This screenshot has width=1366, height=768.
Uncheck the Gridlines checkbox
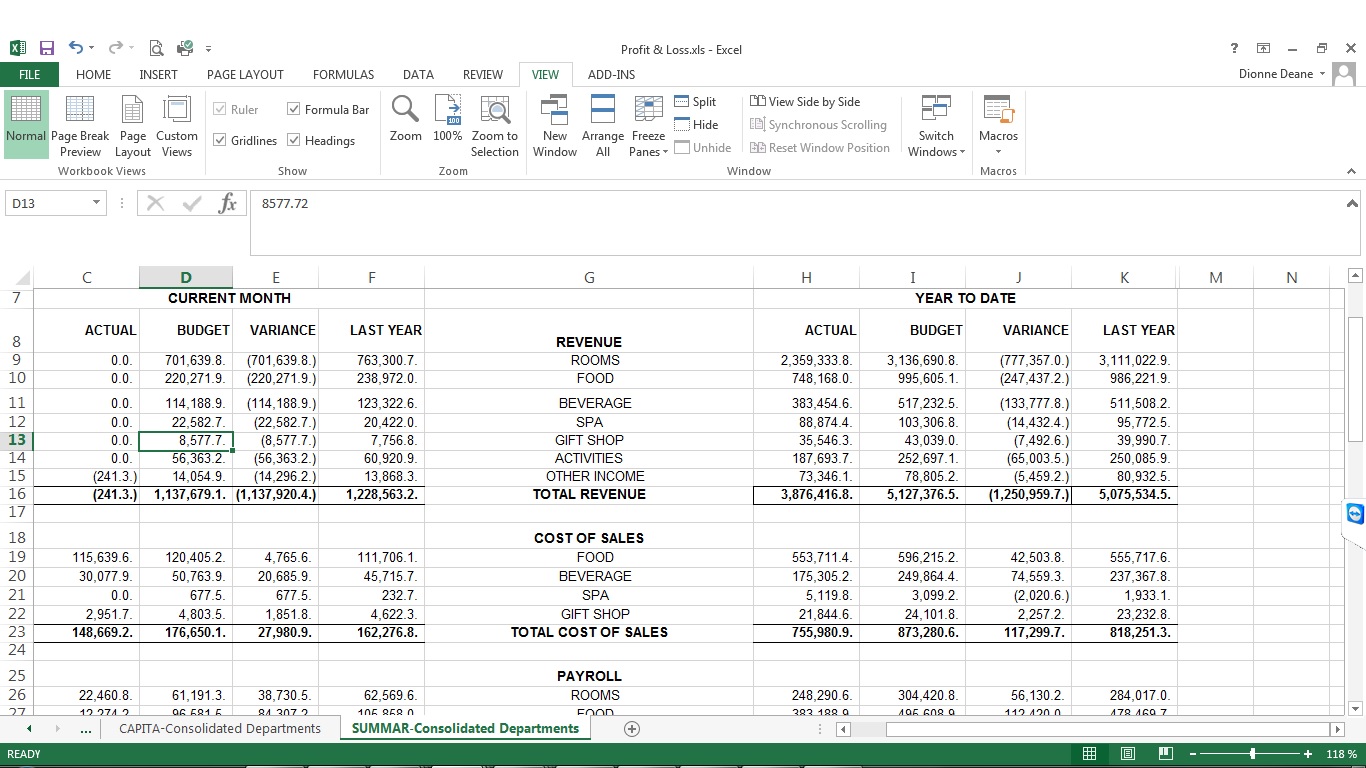coord(220,141)
